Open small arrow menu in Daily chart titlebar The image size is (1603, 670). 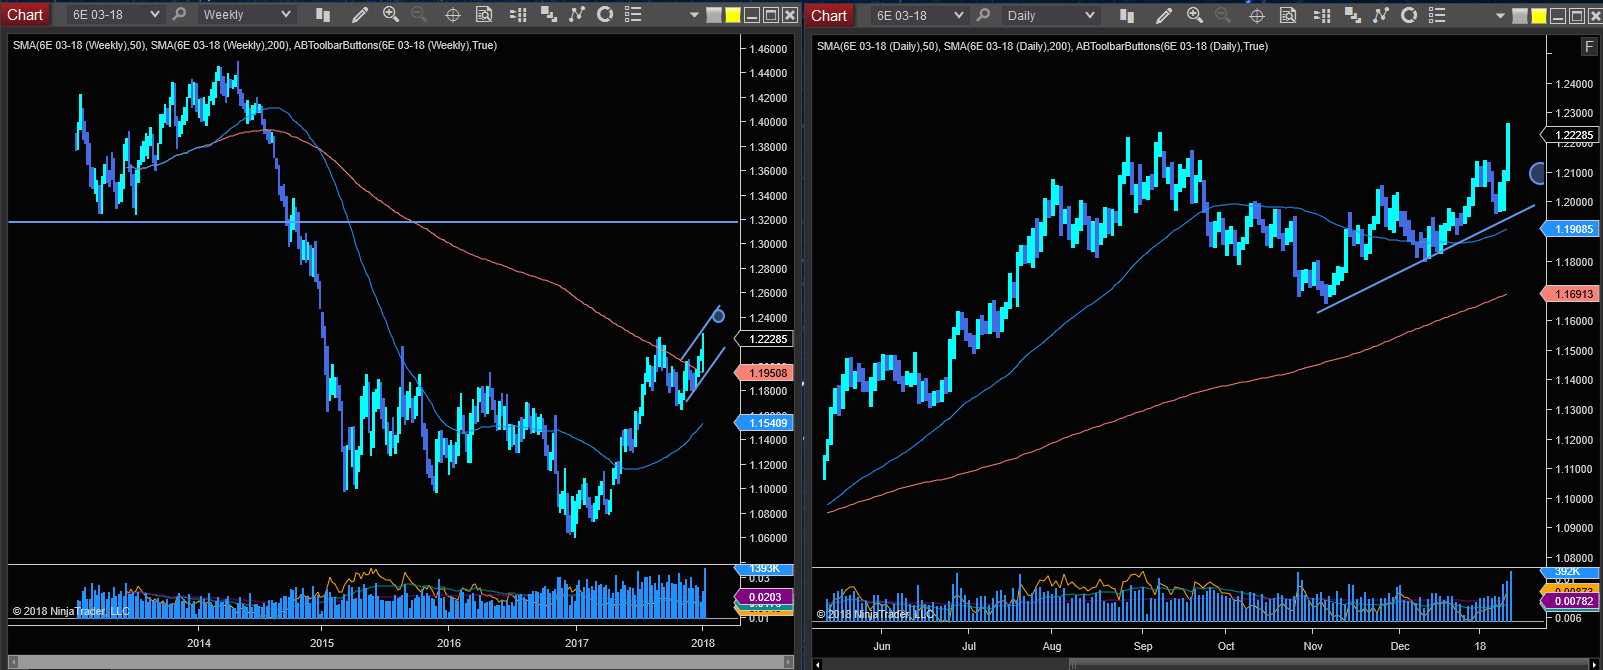pyautogui.click(x=1500, y=16)
